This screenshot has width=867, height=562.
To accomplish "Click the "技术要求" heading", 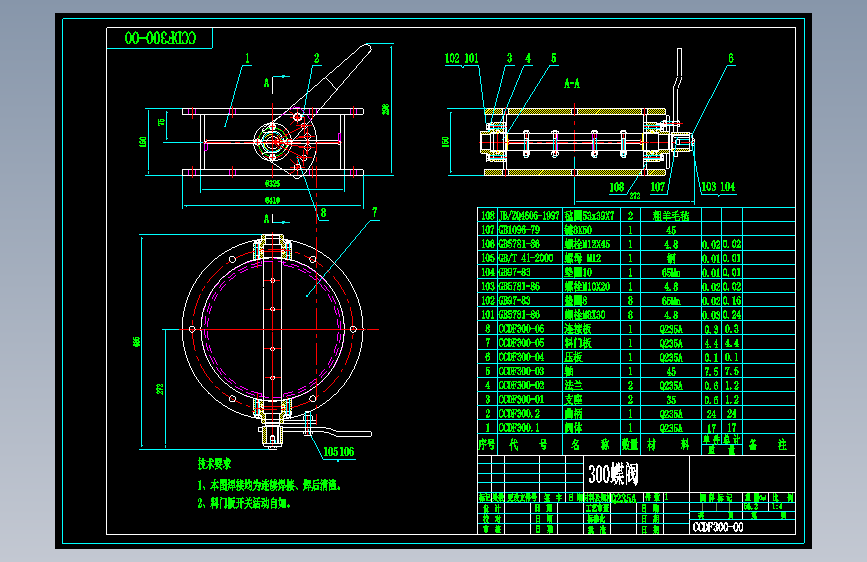I will pyautogui.click(x=215, y=464).
